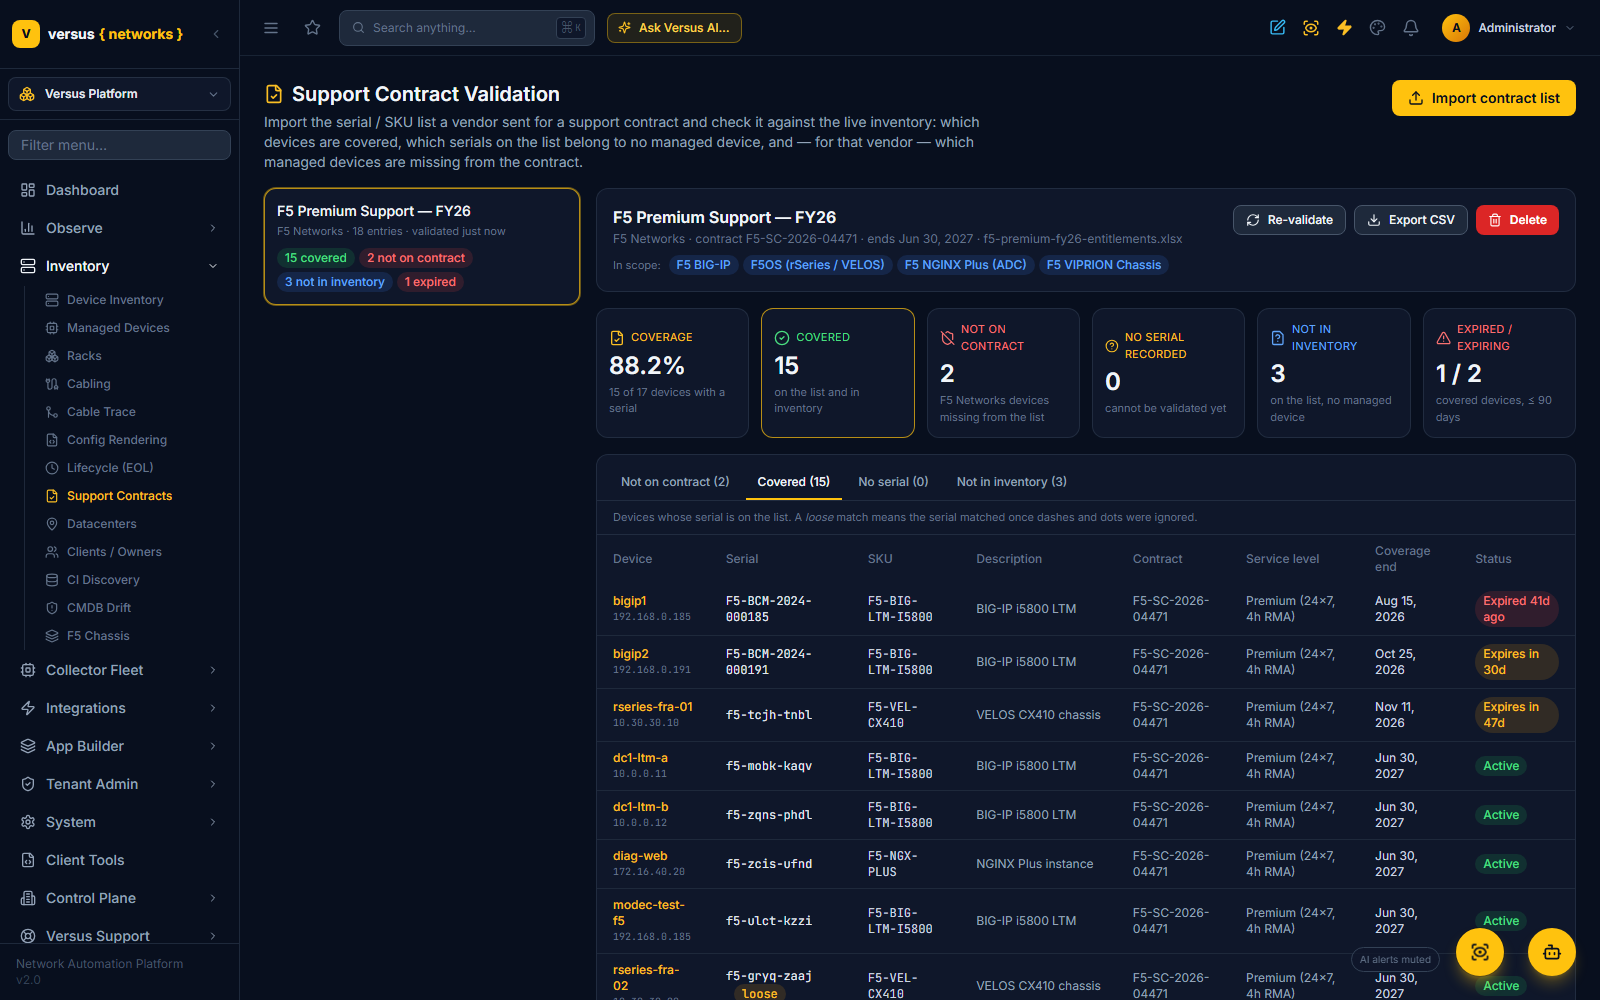
Task: Open Datacenters in sidebar
Action: (101, 524)
